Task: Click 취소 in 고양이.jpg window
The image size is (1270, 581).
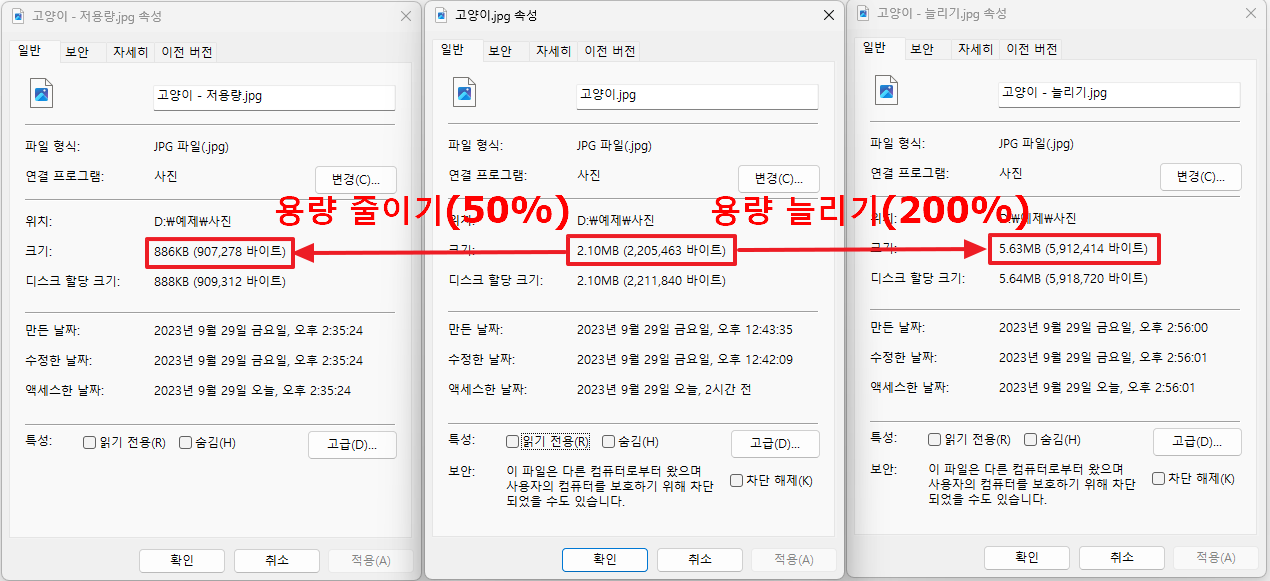Action: click(700, 559)
